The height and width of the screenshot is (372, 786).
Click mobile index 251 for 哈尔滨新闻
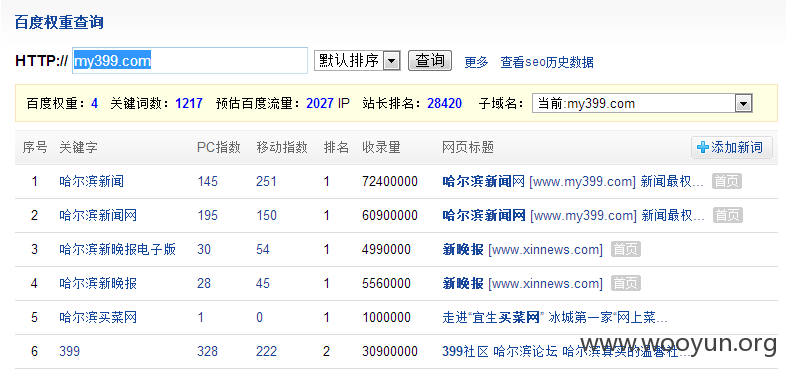(266, 181)
